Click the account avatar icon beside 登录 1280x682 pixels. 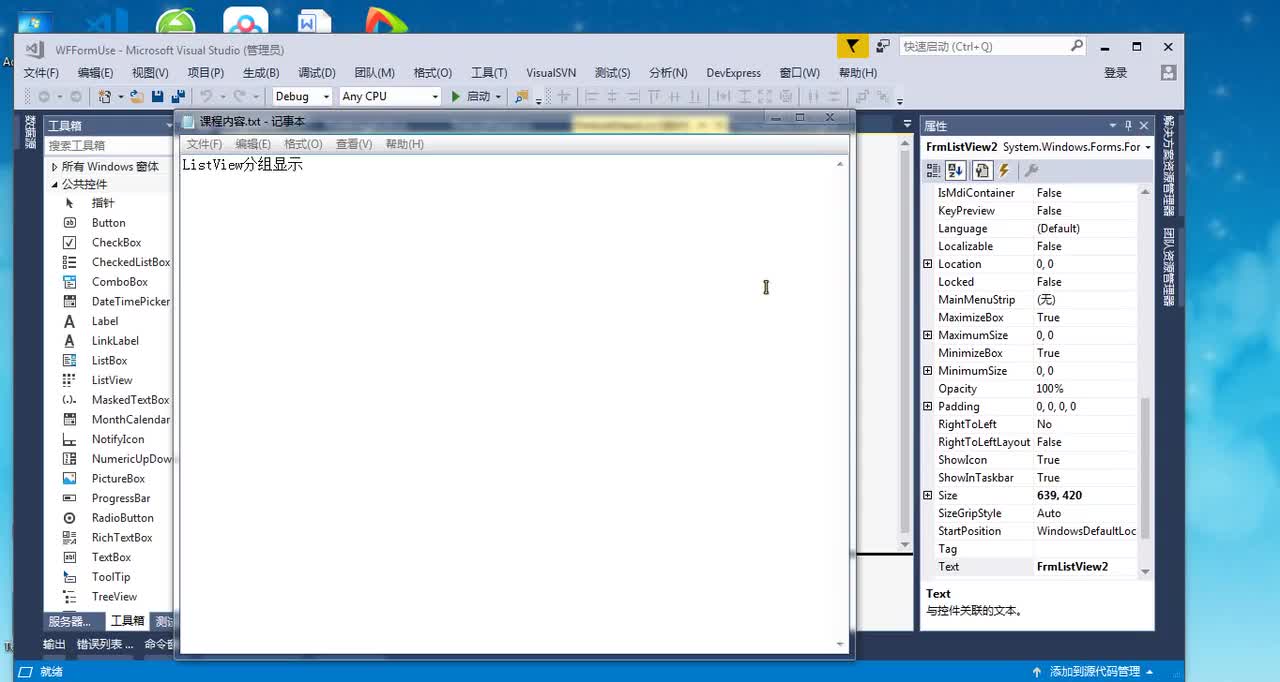1168,72
